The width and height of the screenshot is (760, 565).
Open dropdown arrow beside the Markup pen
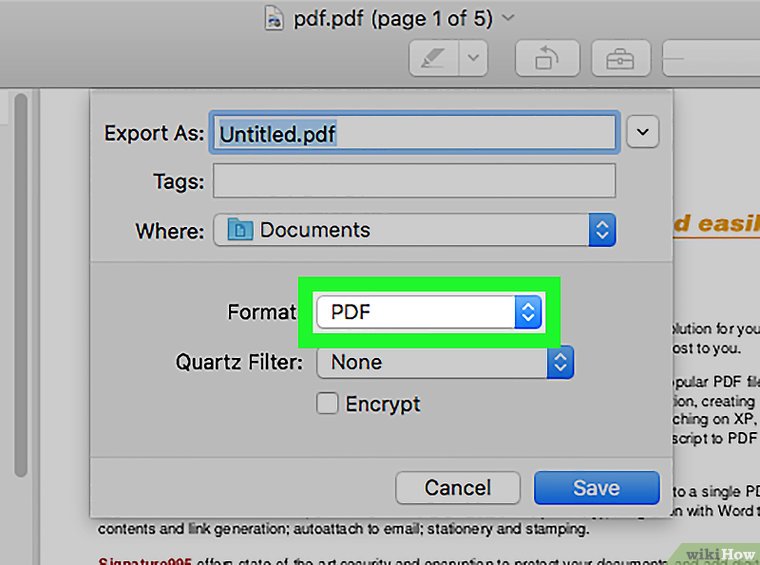(474, 59)
